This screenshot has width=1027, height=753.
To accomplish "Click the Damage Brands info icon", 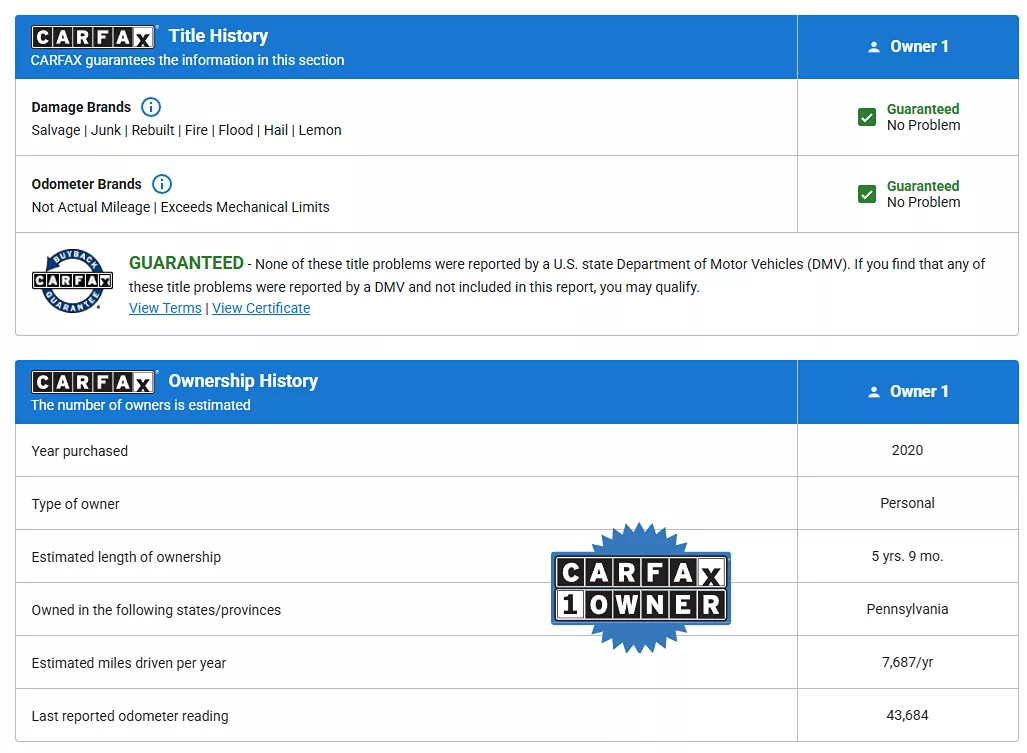I will coord(151,107).
